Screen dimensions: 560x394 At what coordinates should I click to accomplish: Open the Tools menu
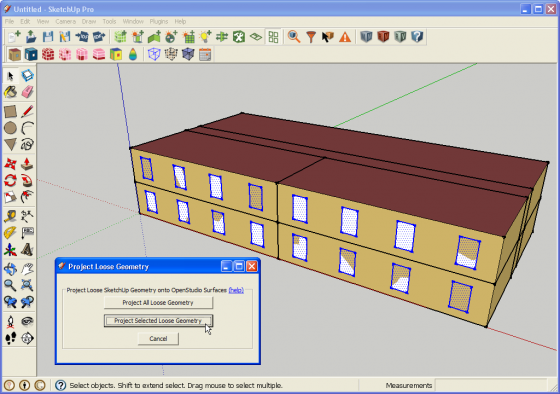pos(109,21)
